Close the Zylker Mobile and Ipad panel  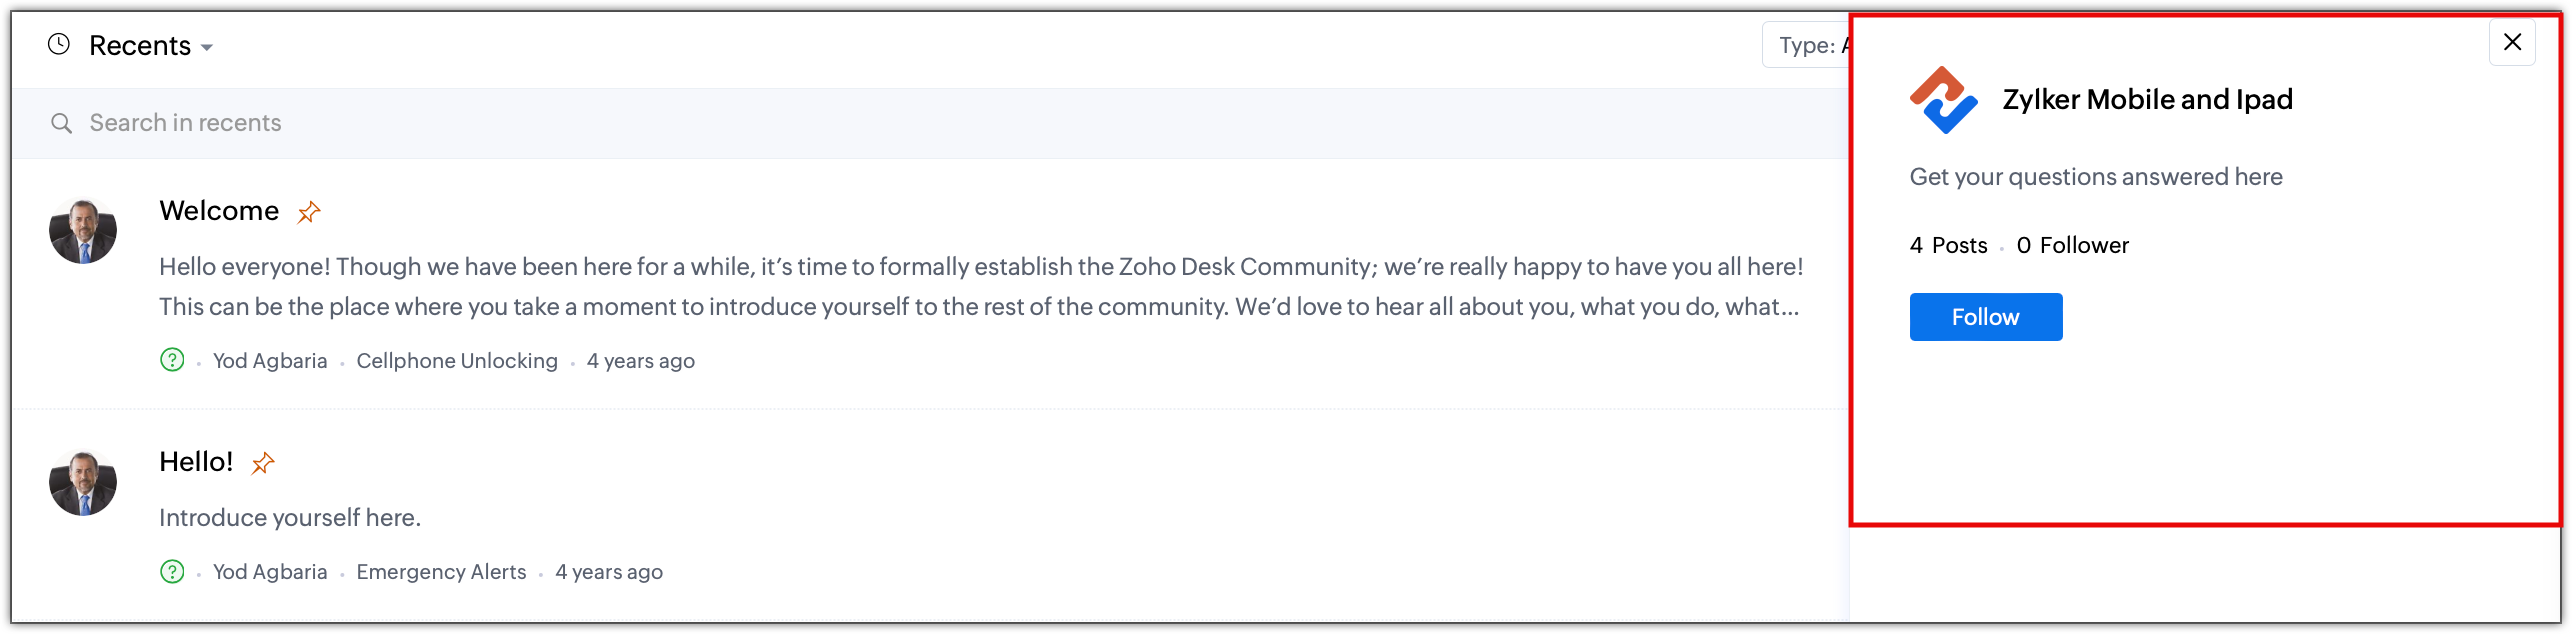click(2512, 42)
